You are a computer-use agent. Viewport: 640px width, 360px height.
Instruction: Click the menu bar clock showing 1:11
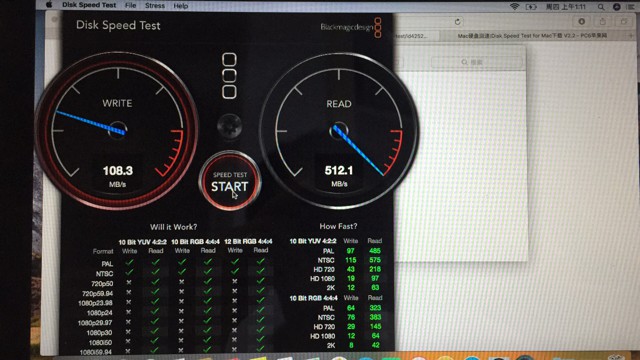pyautogui.click(x=566, y=7)
